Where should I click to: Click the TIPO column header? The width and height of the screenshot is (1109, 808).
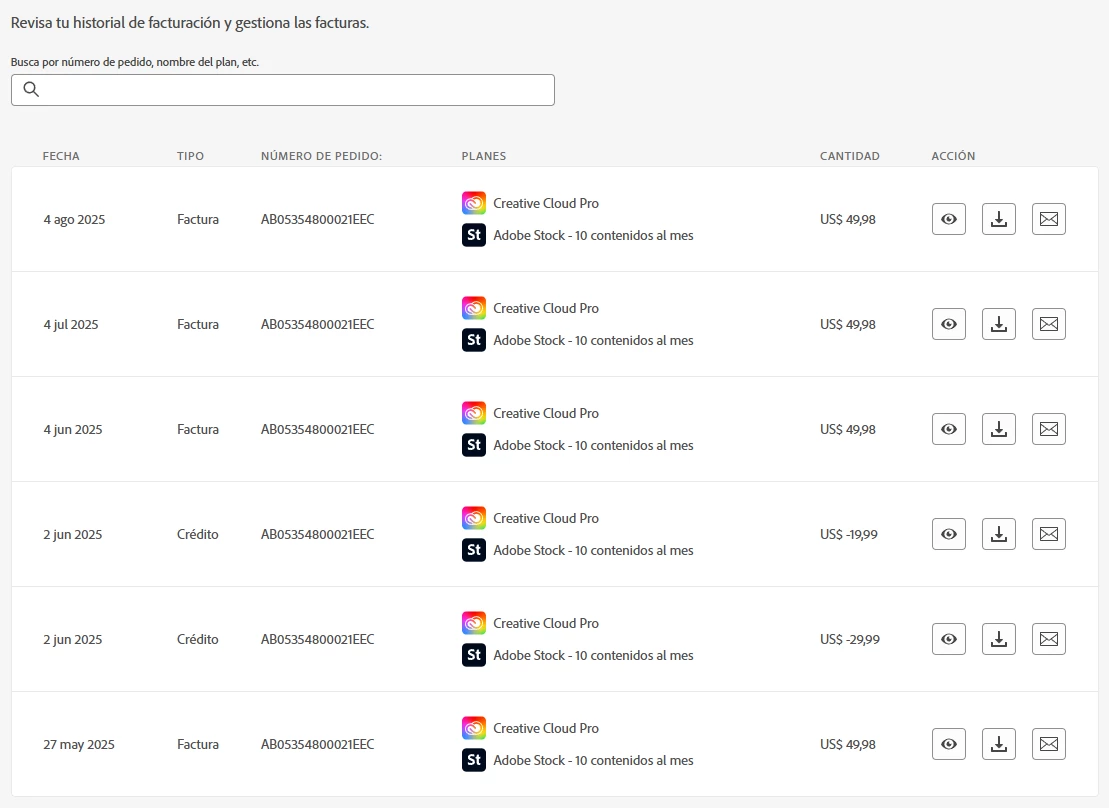(x=190, y=156)
